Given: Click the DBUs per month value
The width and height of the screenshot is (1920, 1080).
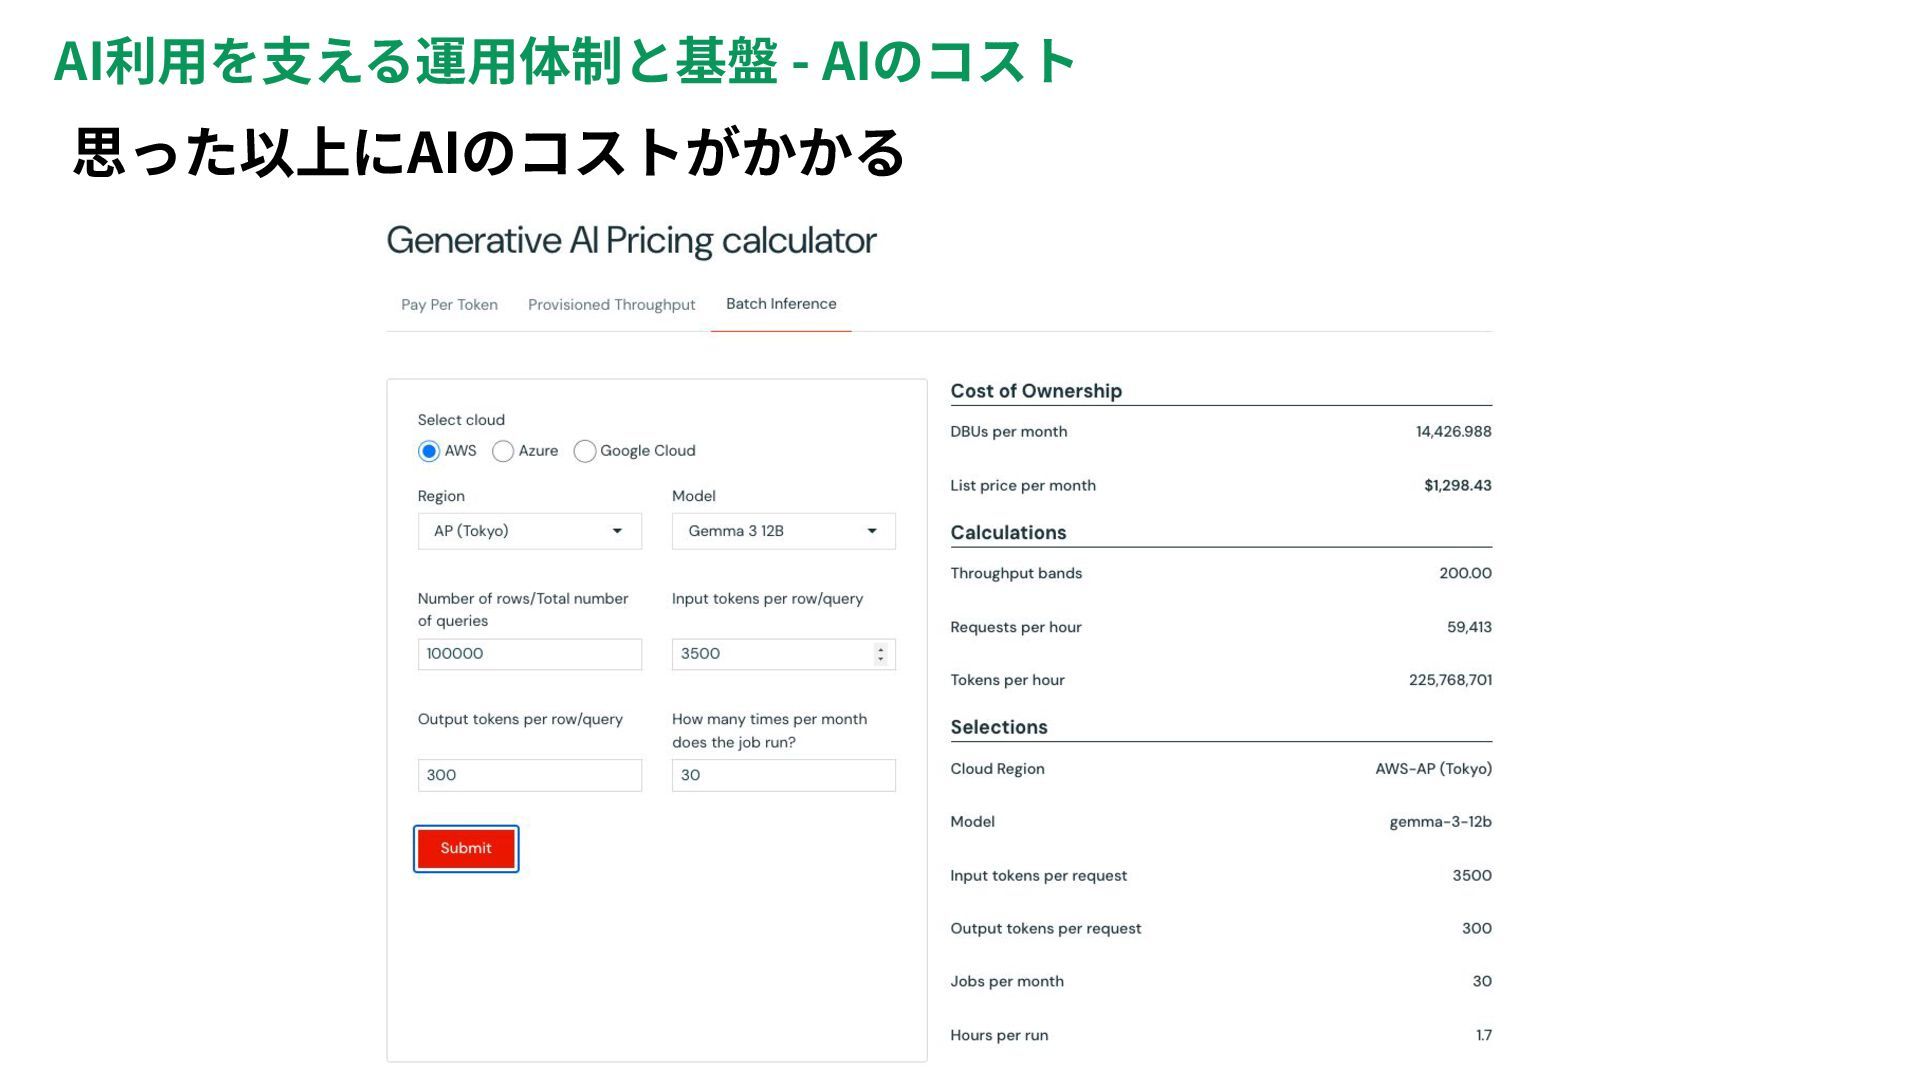Looking at the screenshot, I should point(1453,432).
